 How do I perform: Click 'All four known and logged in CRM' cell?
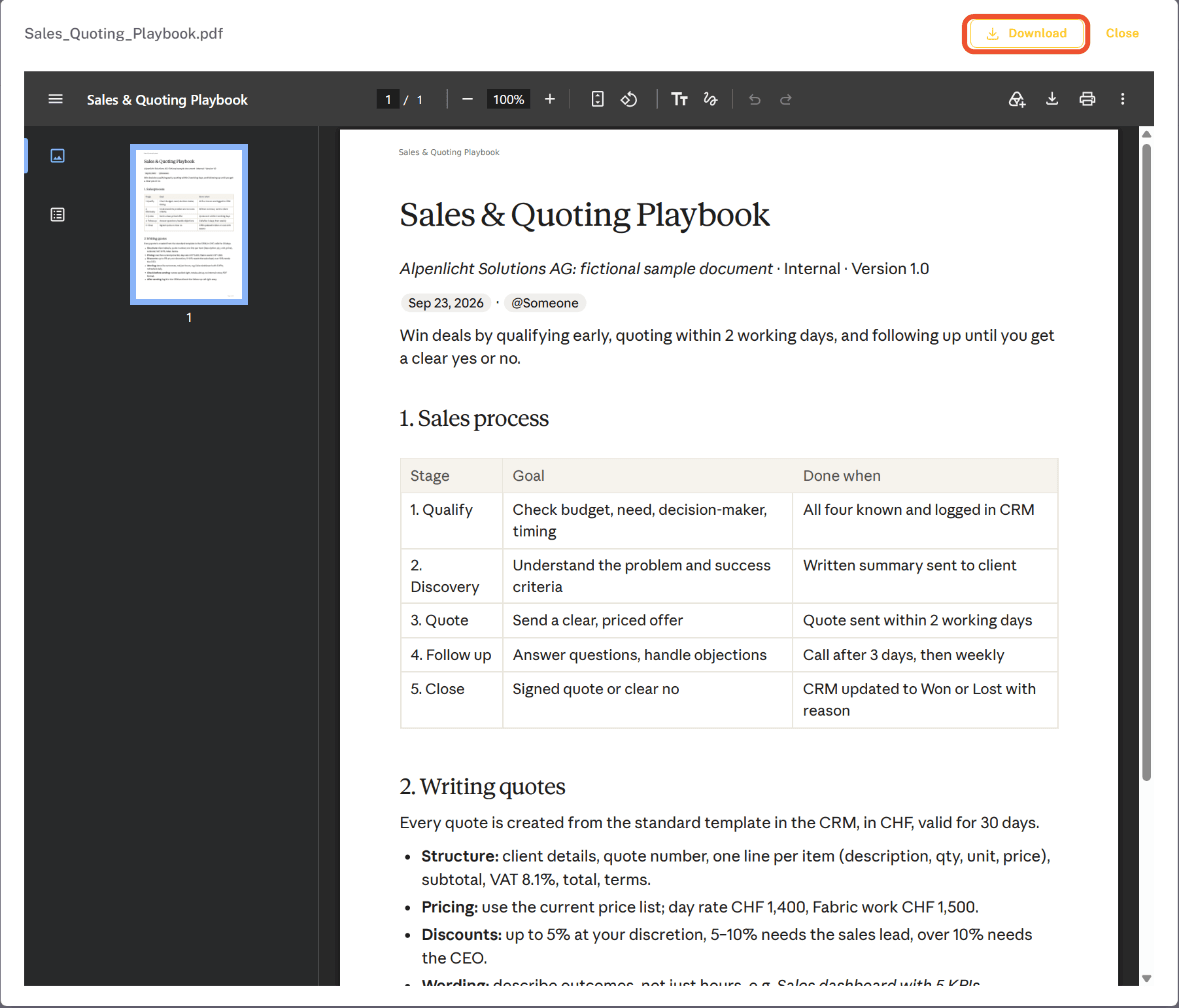tap(925, 520)
